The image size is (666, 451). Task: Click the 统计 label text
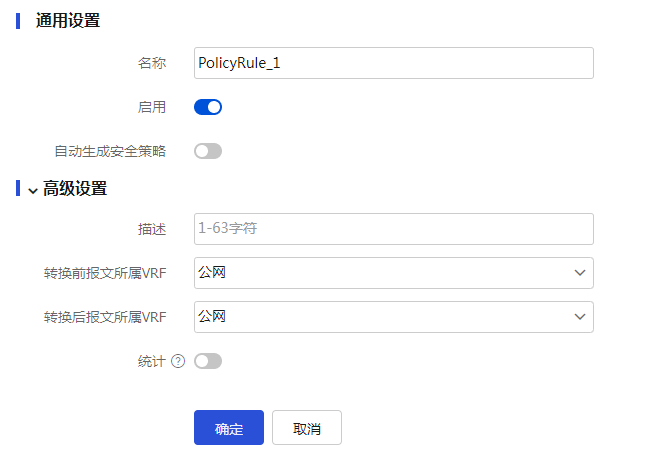coord(152,361)
